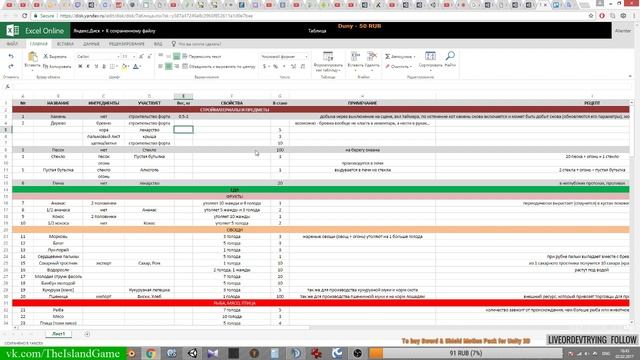
Task: Cut selection with scissors icon
Action: tap(46, 56)
